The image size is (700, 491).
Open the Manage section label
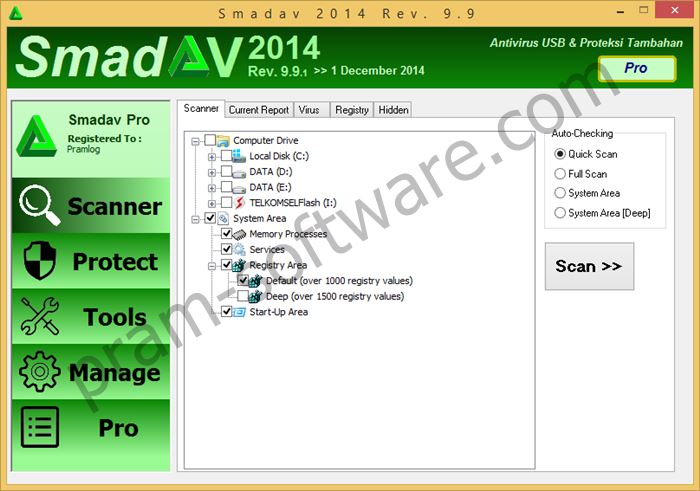[115, 373]
